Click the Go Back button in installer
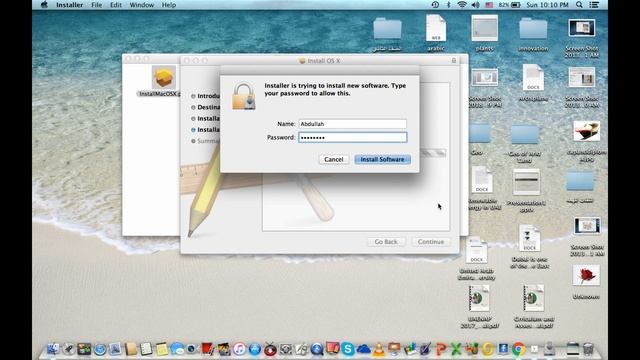The image size is (640, 360). (x=386, y=242)
